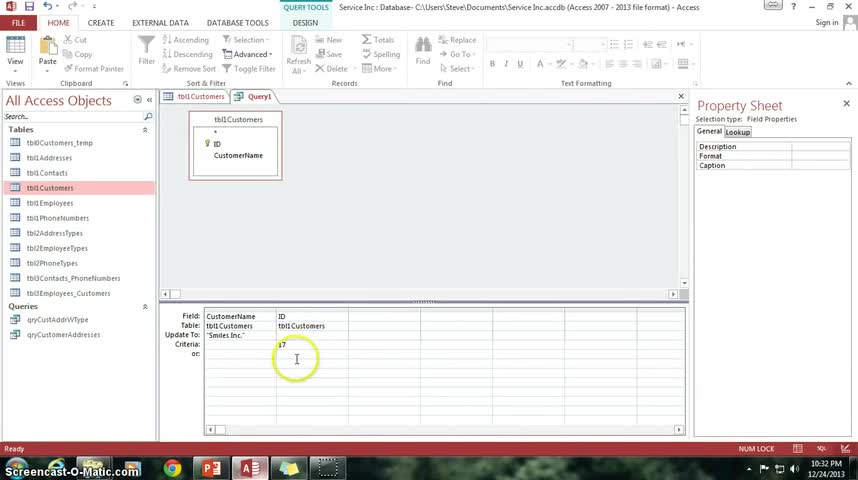Click the Criteria cell under ID column

click(312, 344)
